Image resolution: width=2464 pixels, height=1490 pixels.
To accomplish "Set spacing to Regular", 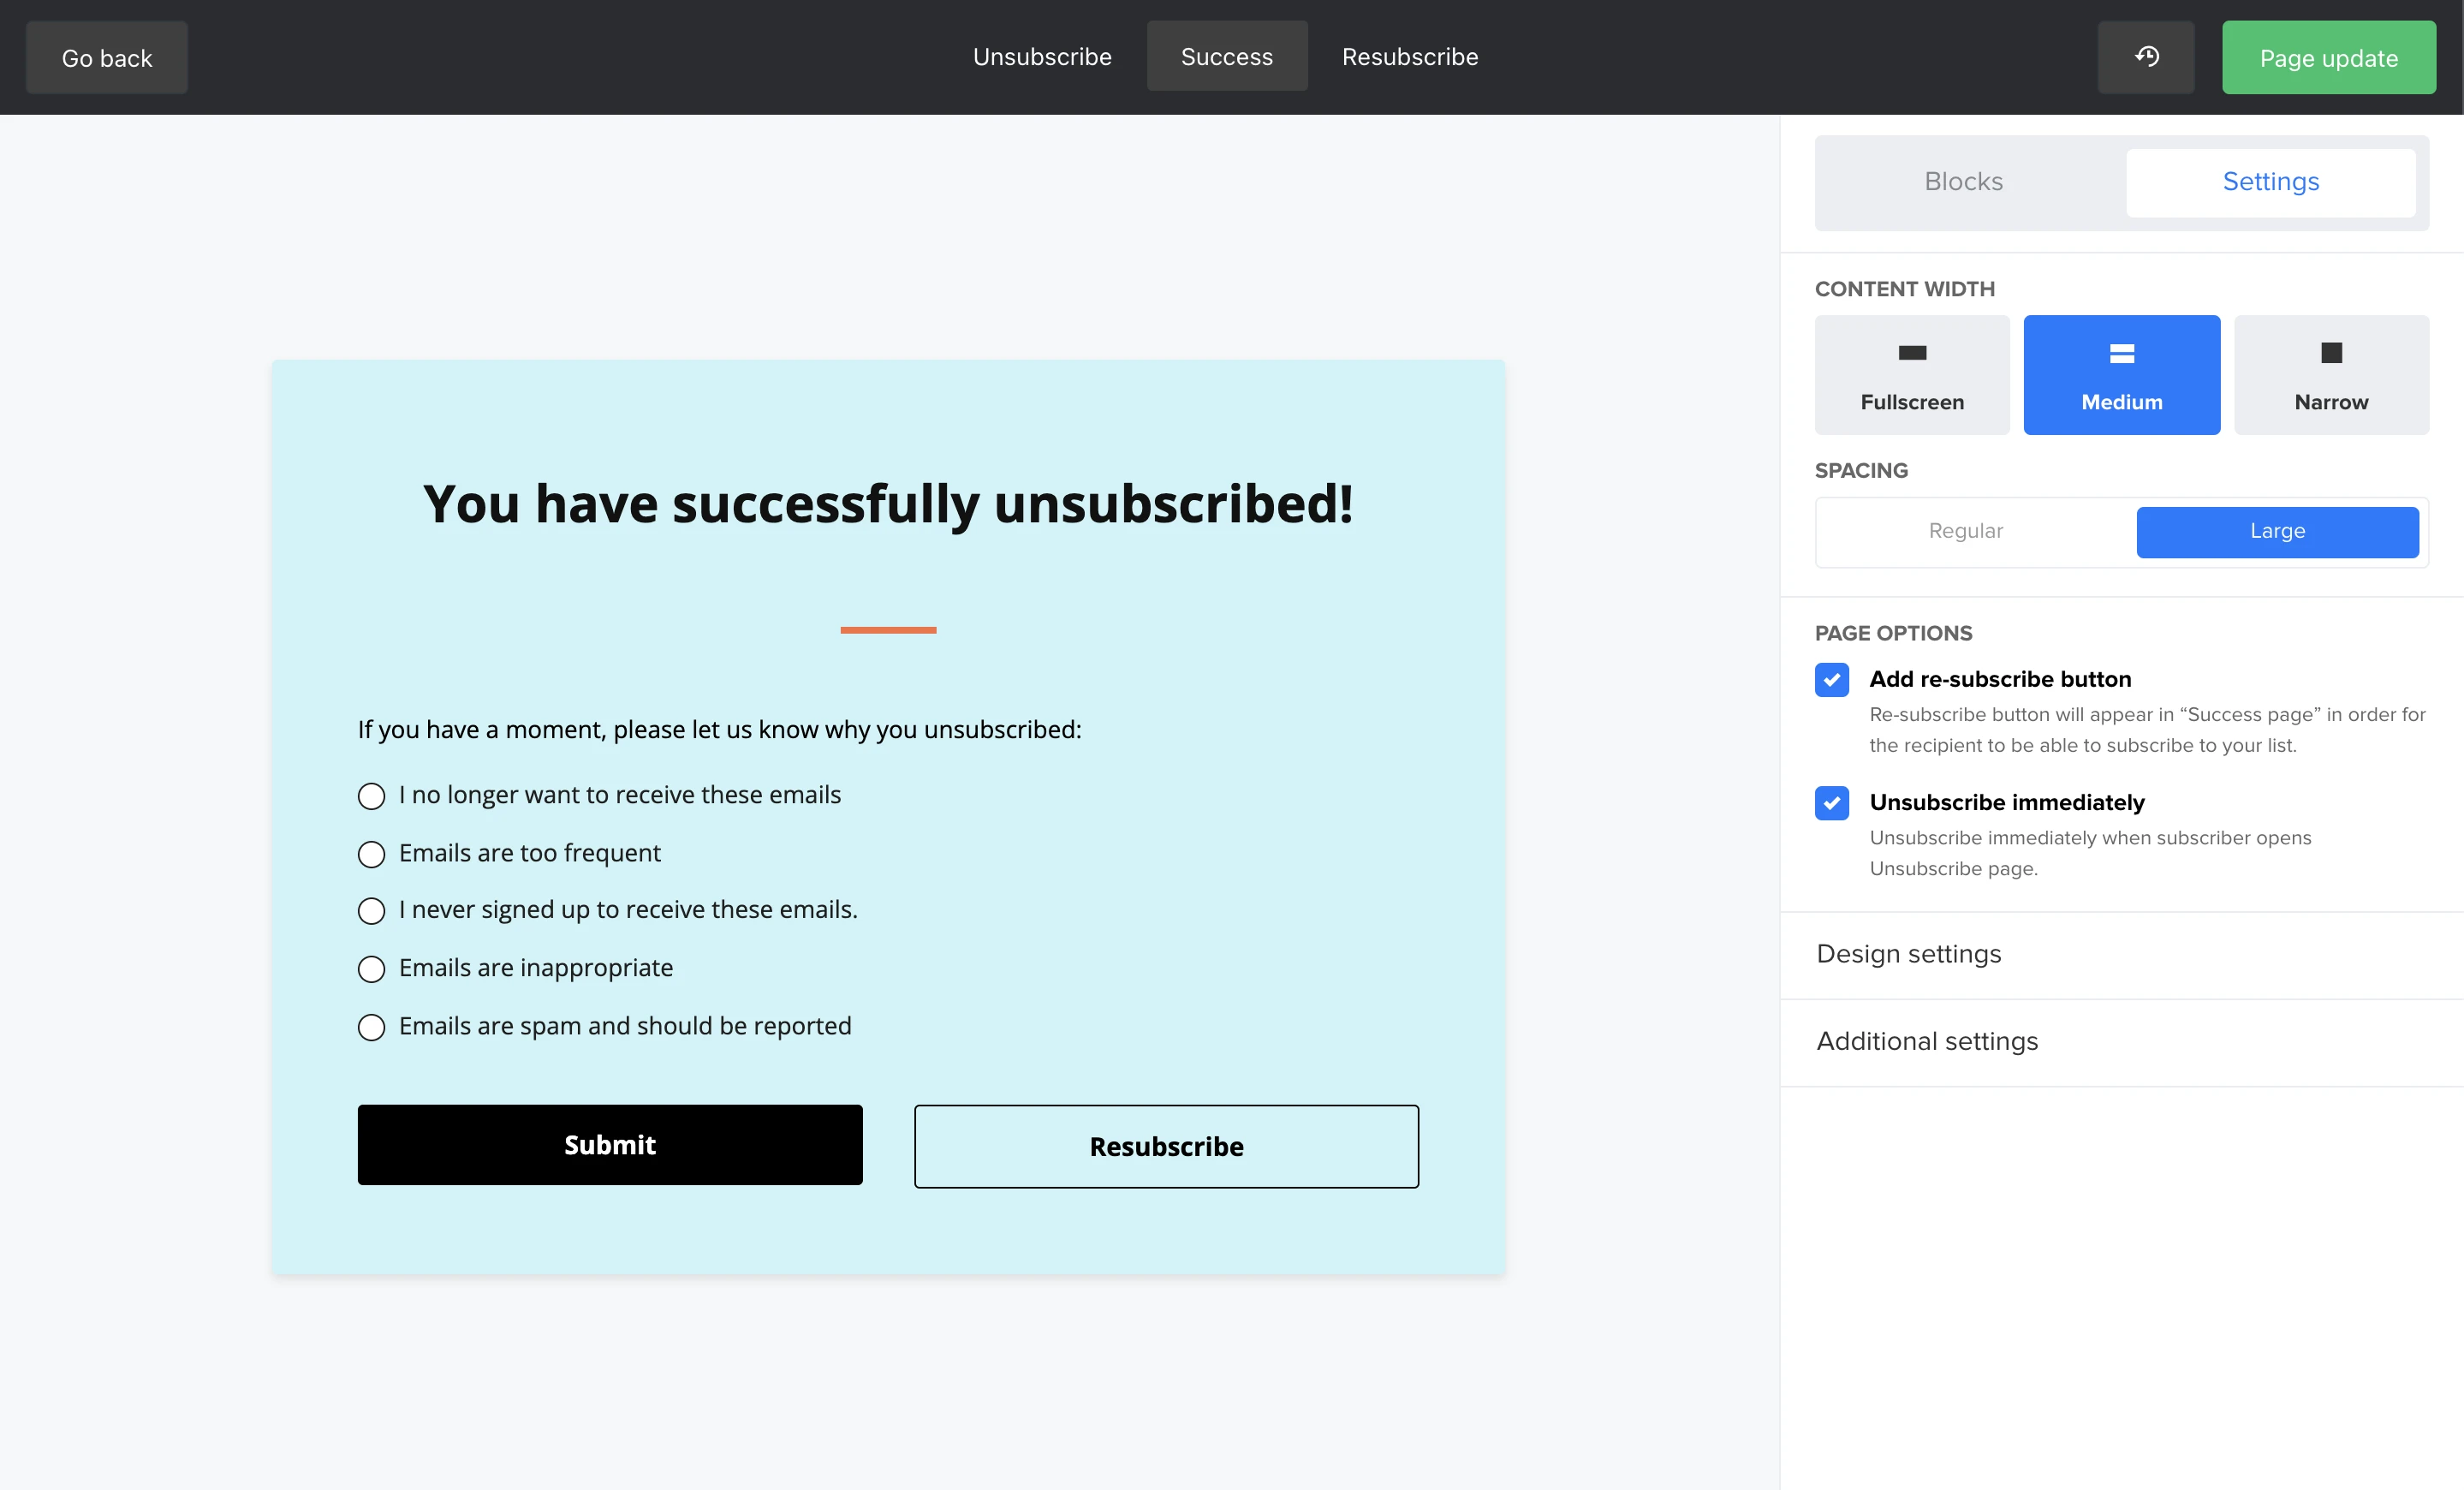I will click(x=1965, y=531).
